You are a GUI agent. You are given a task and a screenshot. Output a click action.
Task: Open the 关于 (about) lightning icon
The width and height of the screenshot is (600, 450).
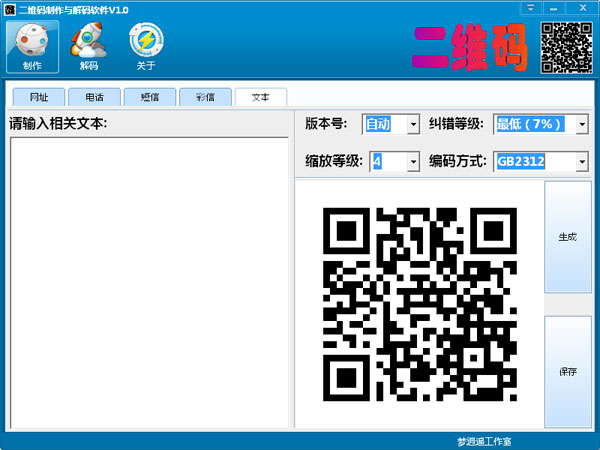146,47
